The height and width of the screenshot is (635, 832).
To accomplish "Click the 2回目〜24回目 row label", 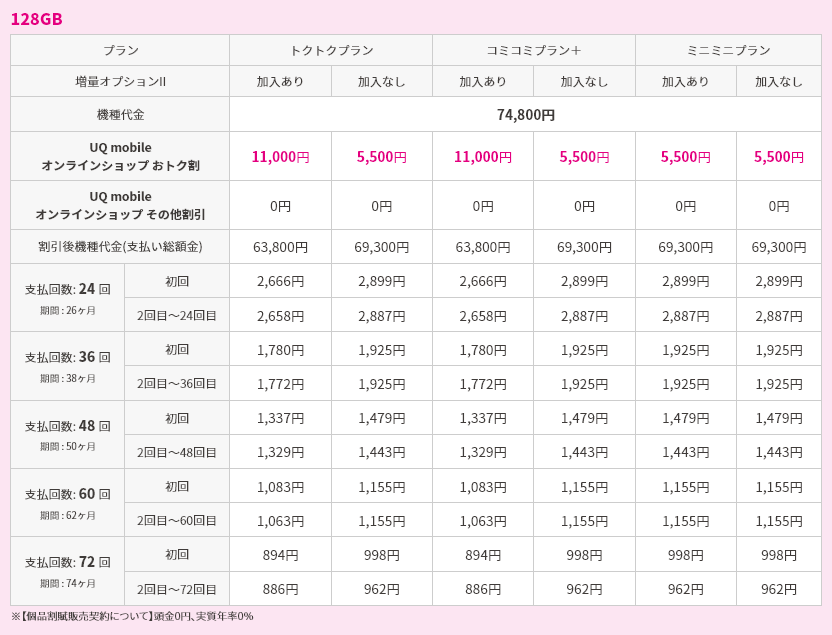I will point(177,315).
